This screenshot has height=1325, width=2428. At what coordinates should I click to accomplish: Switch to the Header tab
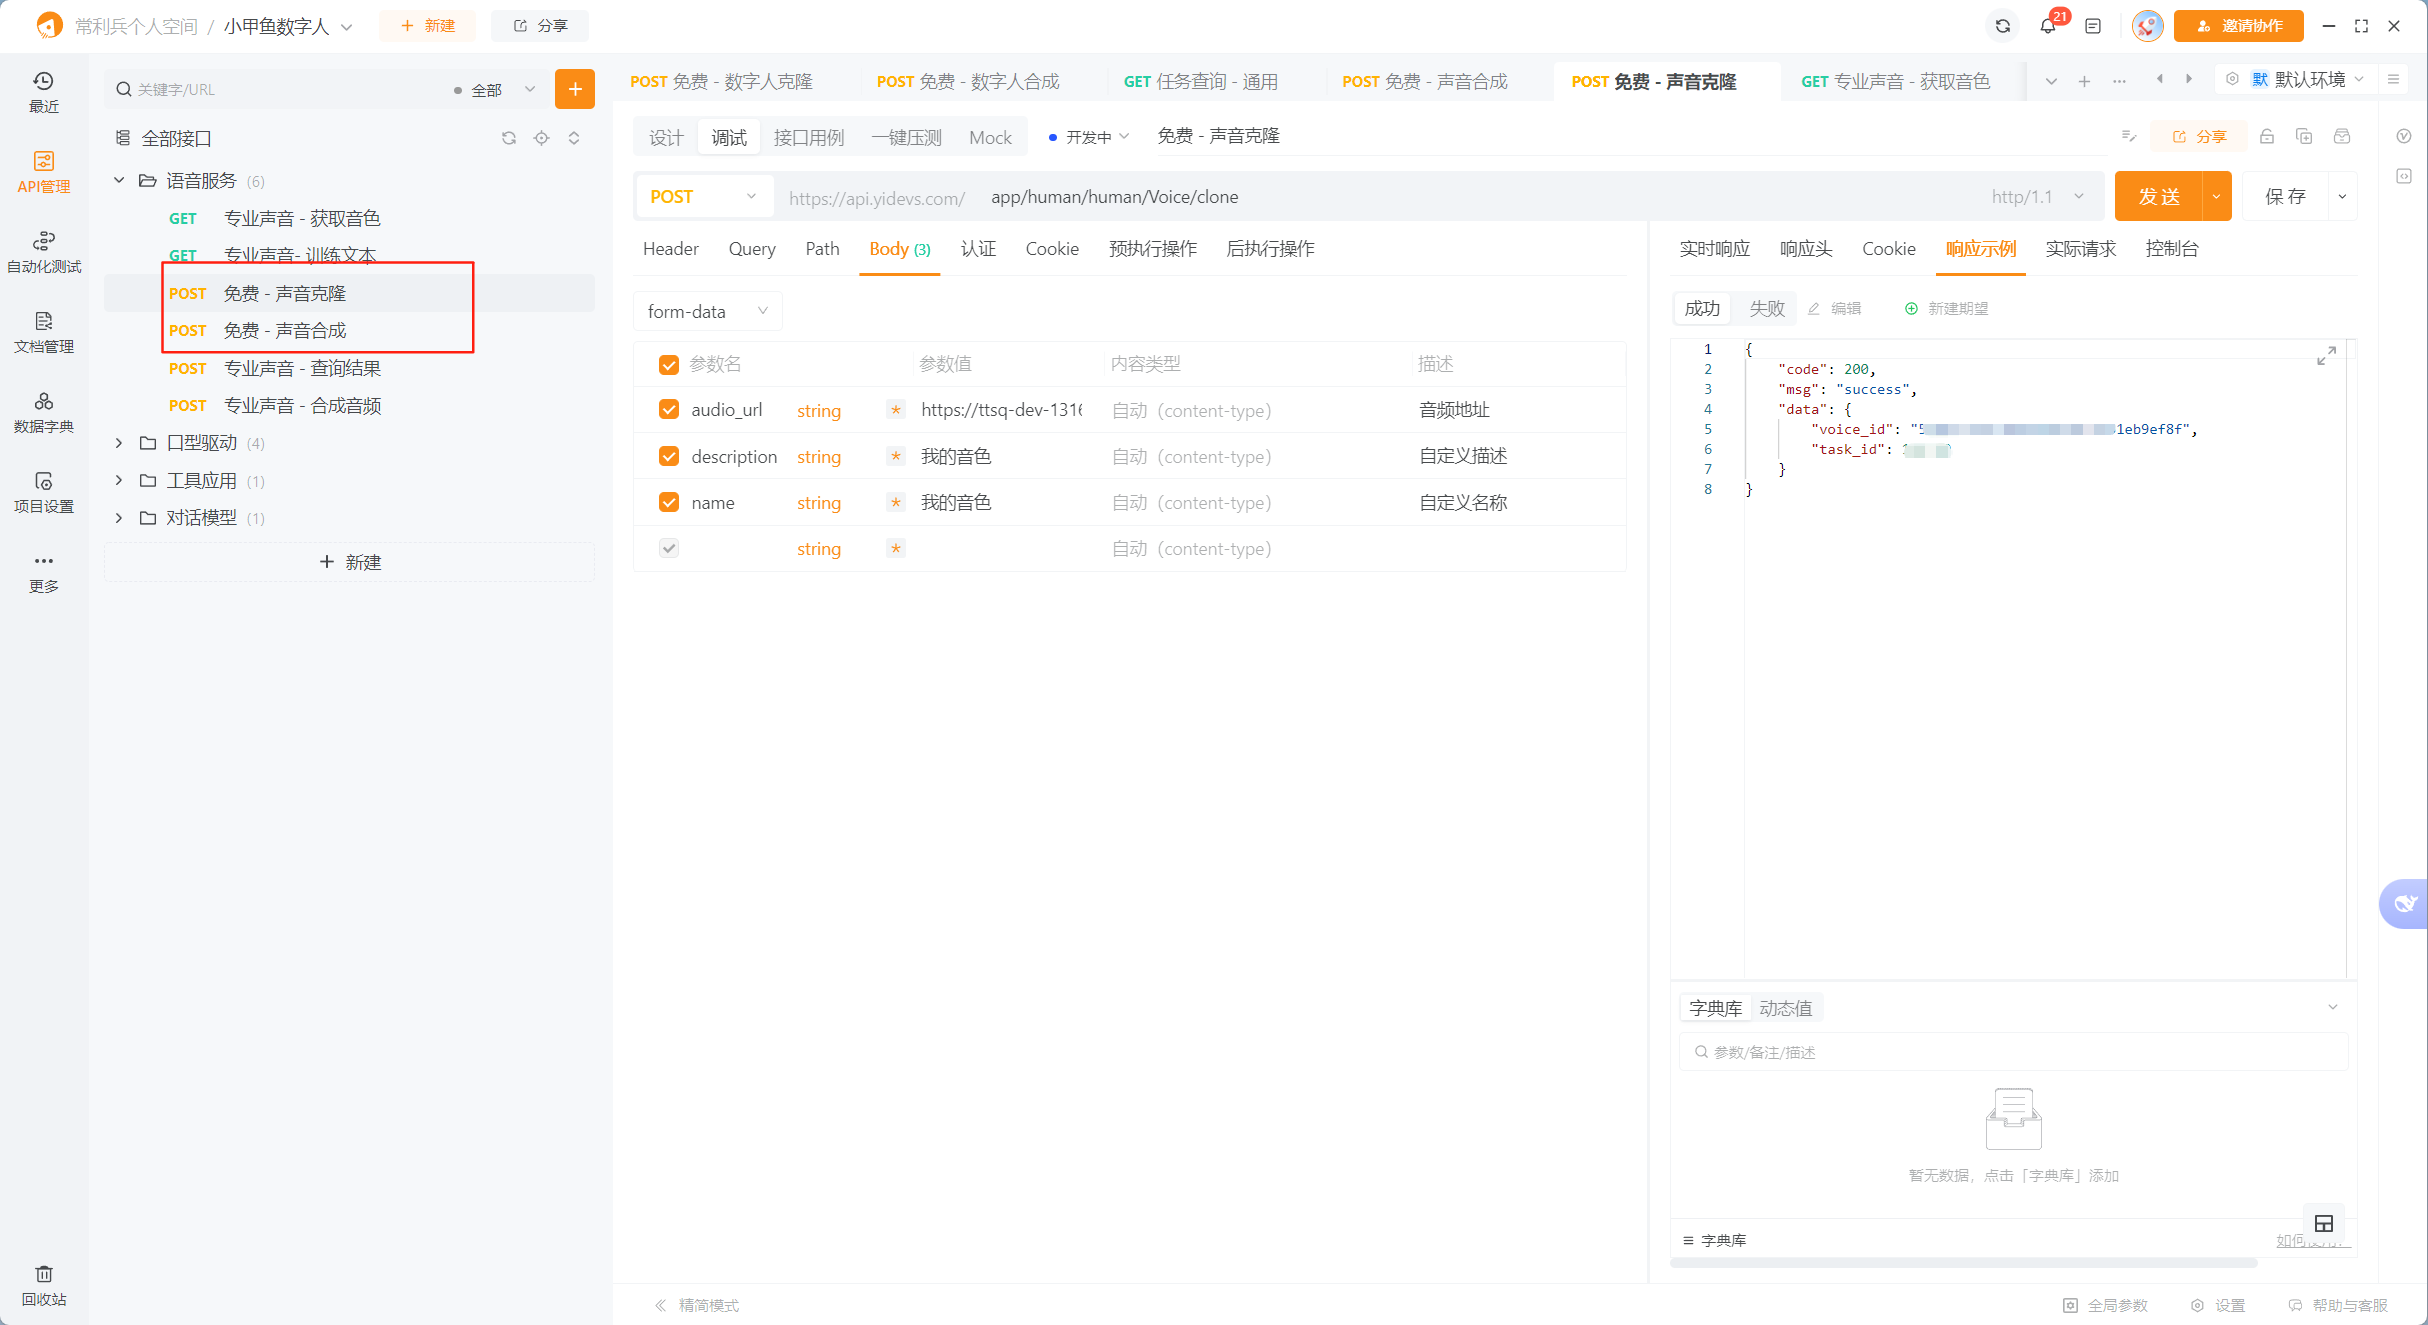[x=670, y=249]
